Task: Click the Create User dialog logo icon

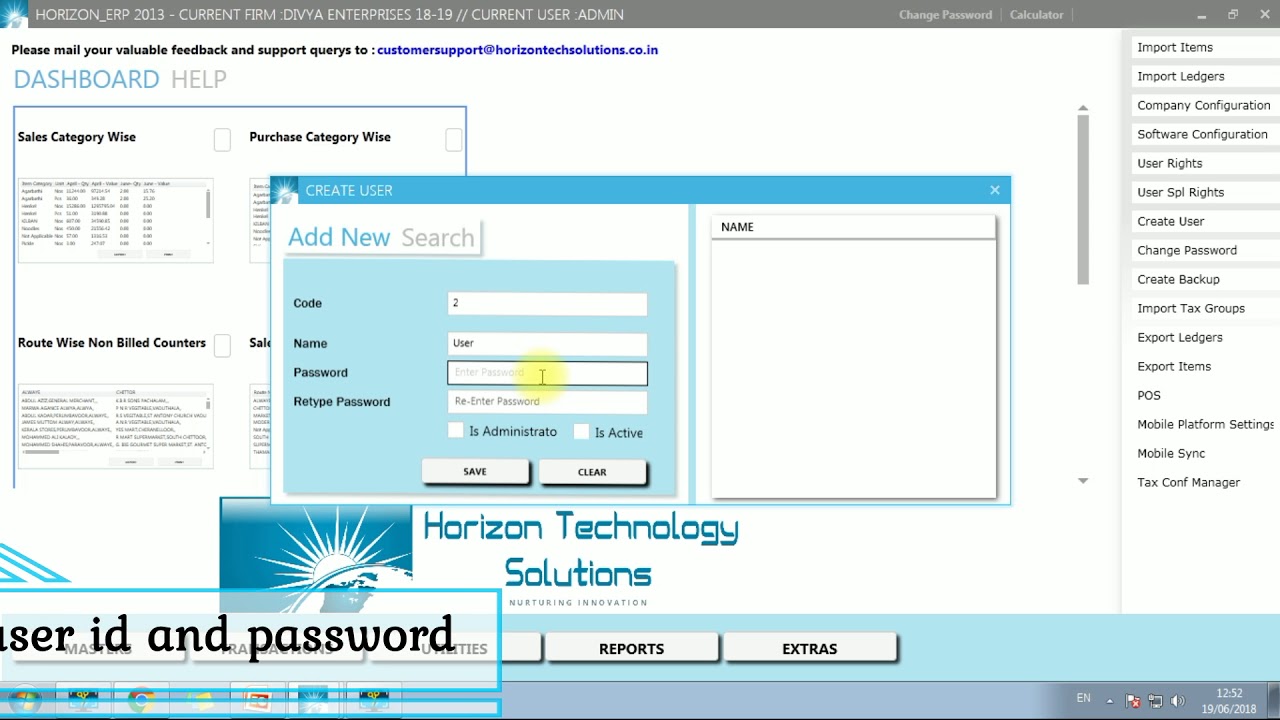Action: click(x=285, y=190)
